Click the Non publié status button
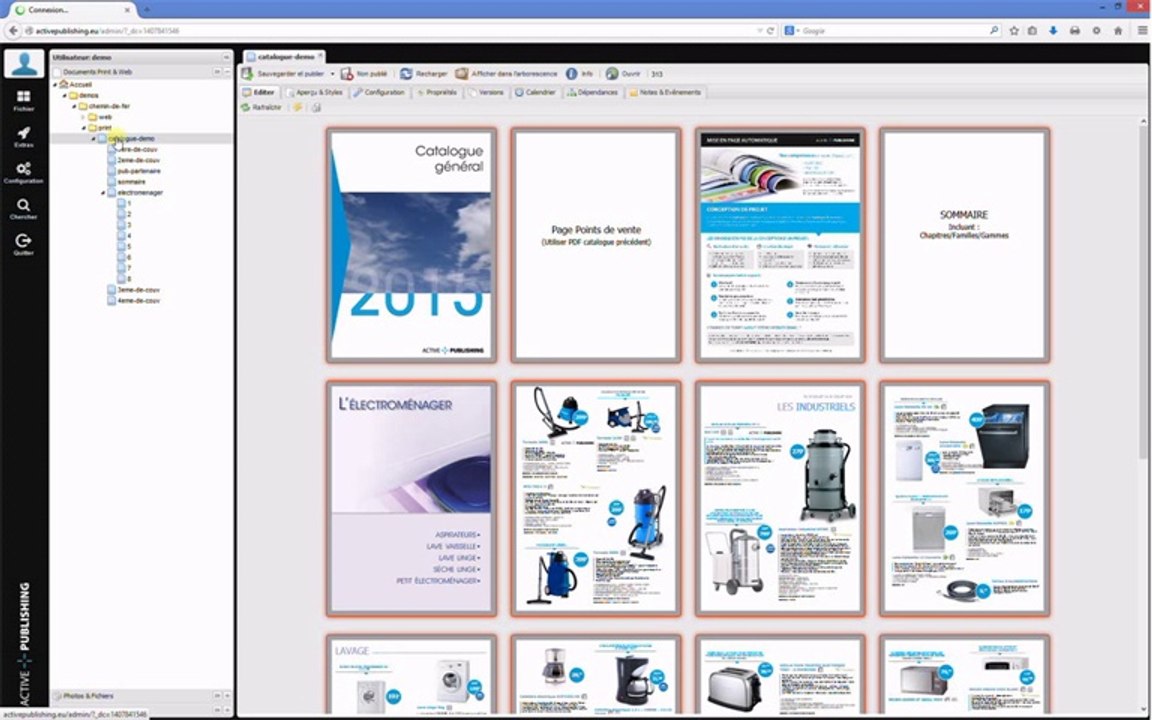 coord(364,74)
